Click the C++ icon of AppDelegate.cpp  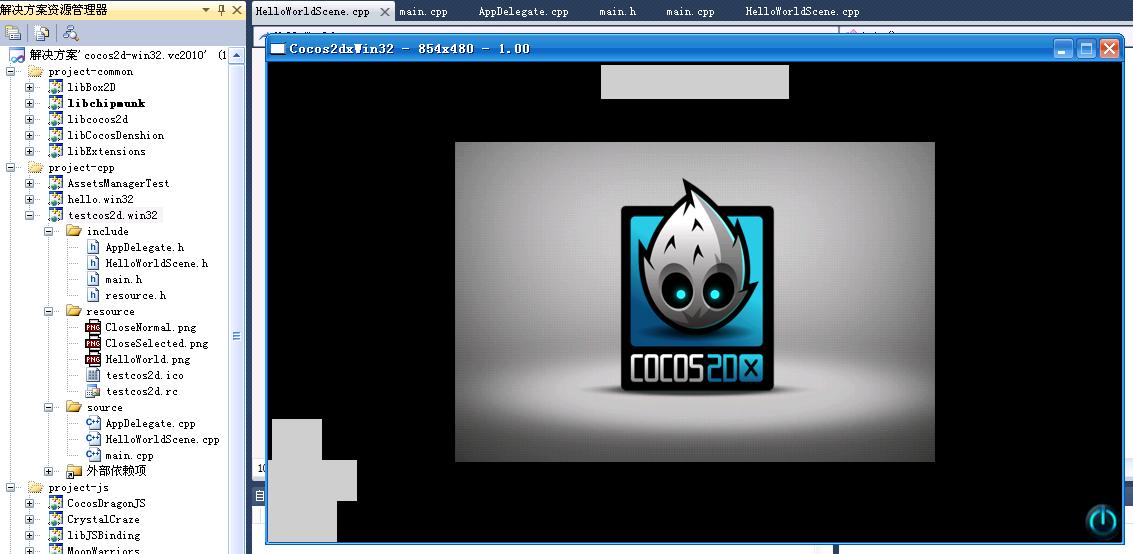pos(93,423)
